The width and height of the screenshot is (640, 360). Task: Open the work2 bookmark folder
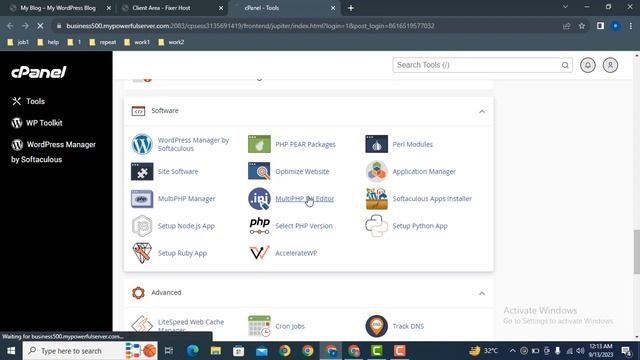[171, 42]
